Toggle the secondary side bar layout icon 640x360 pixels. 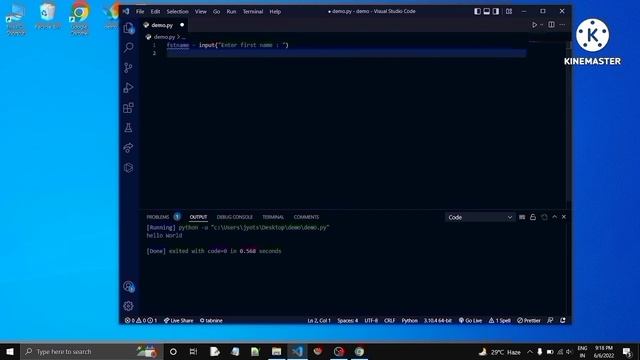tap(496, 11)
